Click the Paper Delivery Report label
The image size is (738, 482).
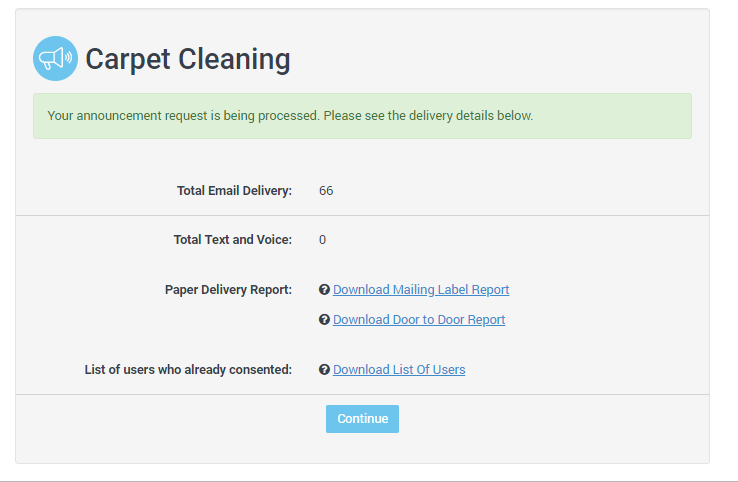click(x=228, y=290)
